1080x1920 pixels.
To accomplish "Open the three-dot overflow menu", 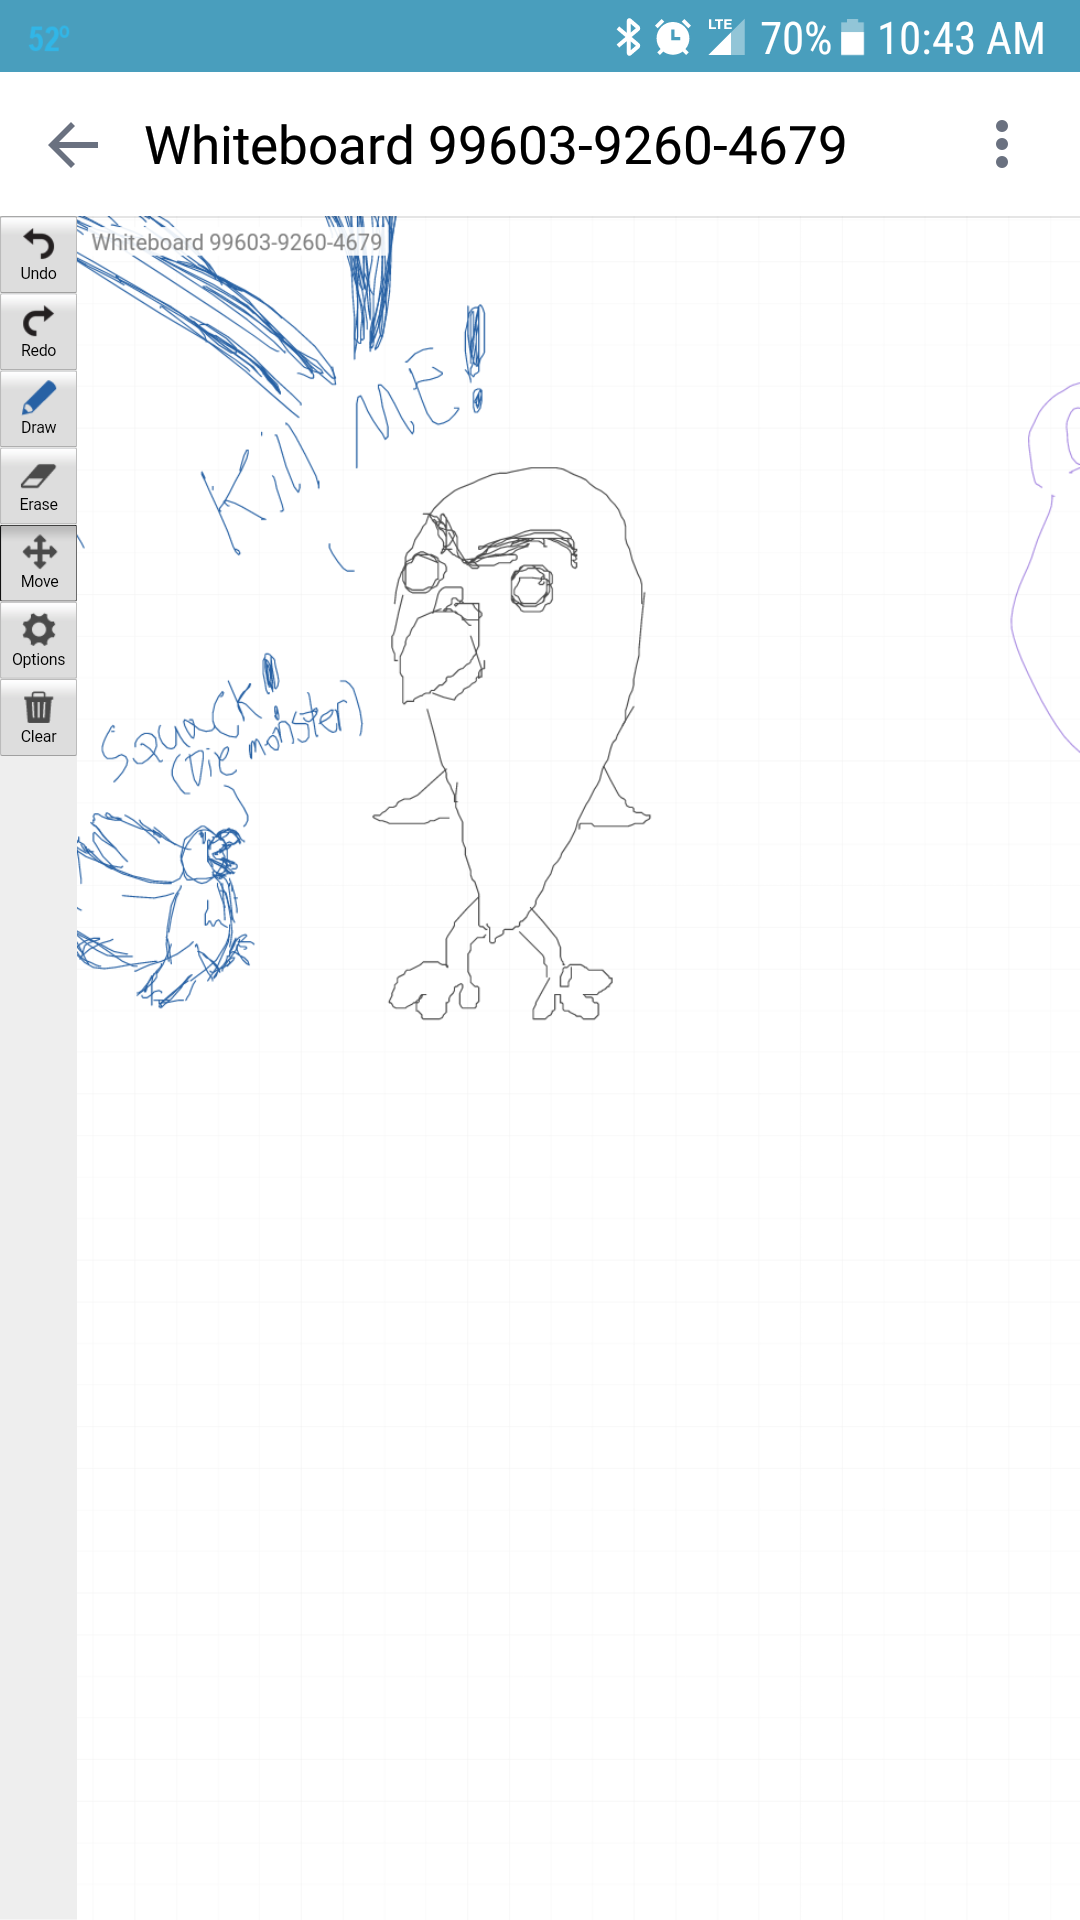I will coord(1001,145).
